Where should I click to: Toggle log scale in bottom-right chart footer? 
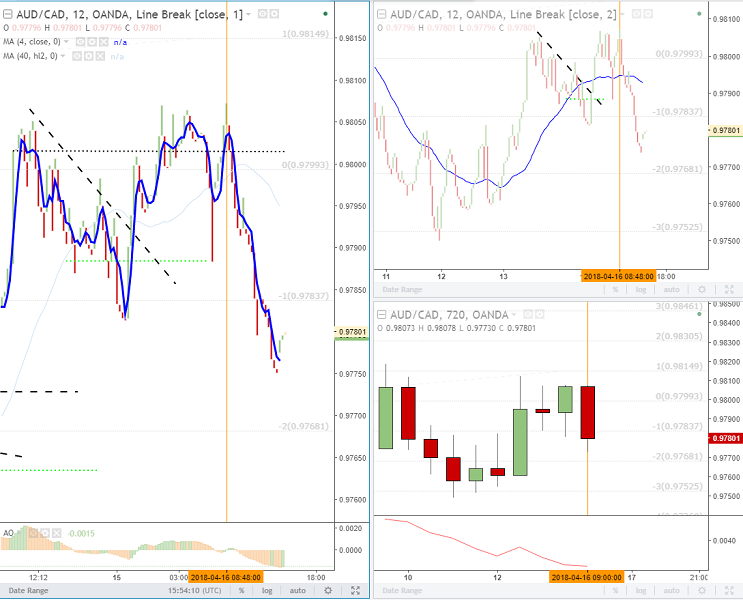(641, 591)
